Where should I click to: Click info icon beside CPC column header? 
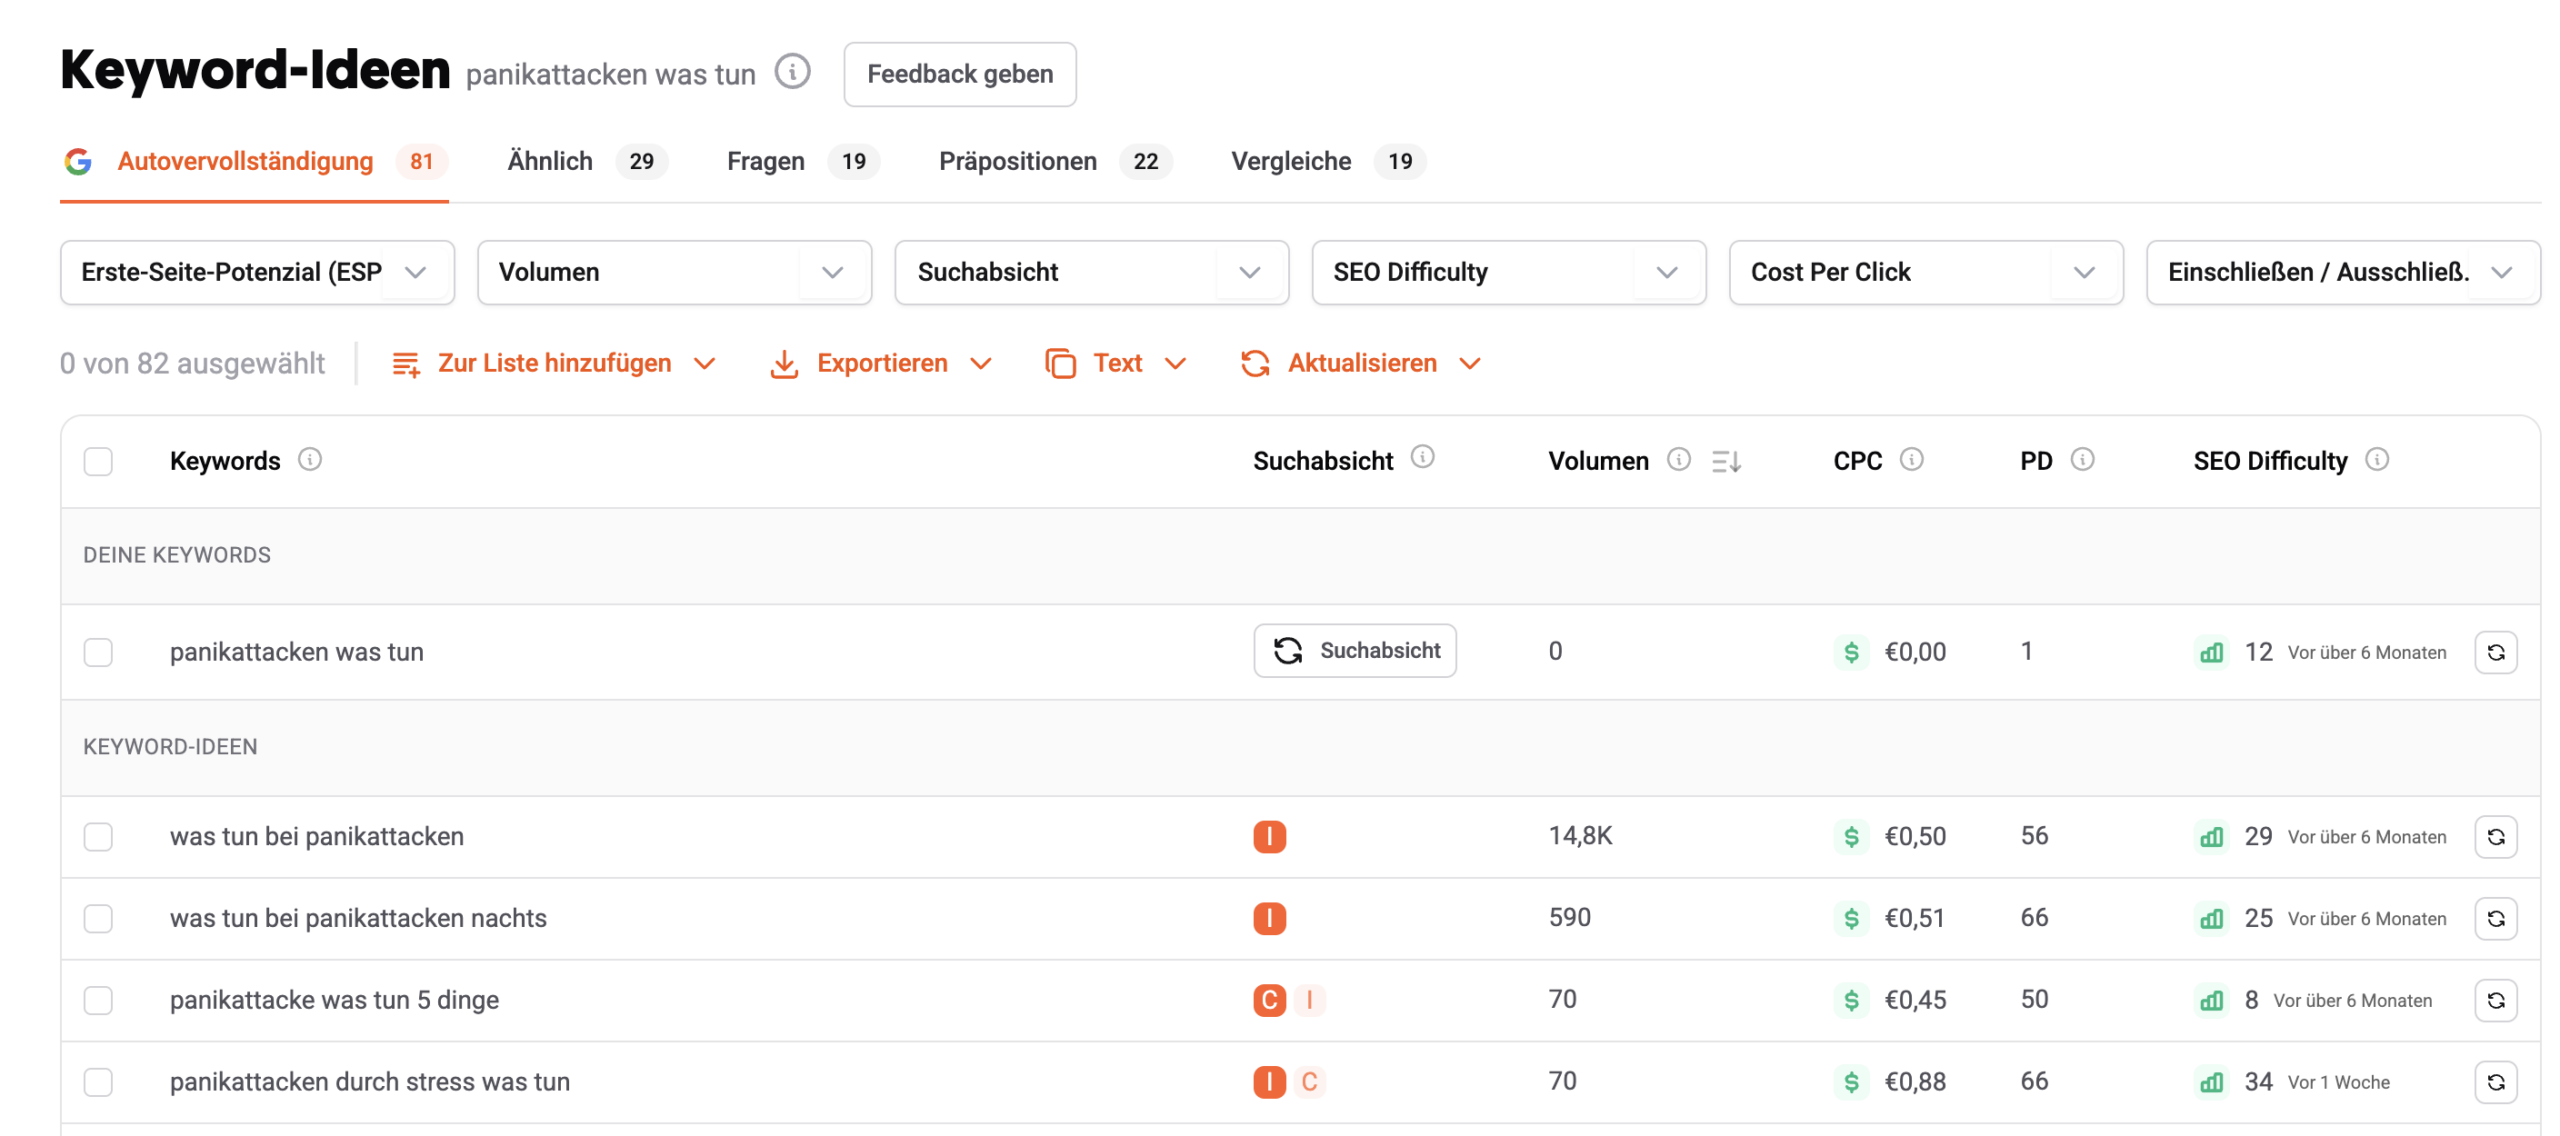[x=1910, y=460]
